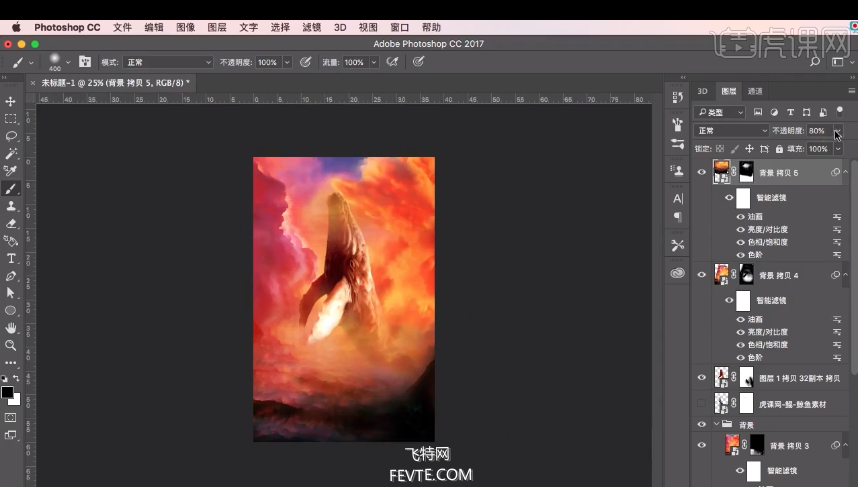The width and height of the screenshot is (858, 487).
Task: Select the Path Selection tool
Action: [10, 293]
